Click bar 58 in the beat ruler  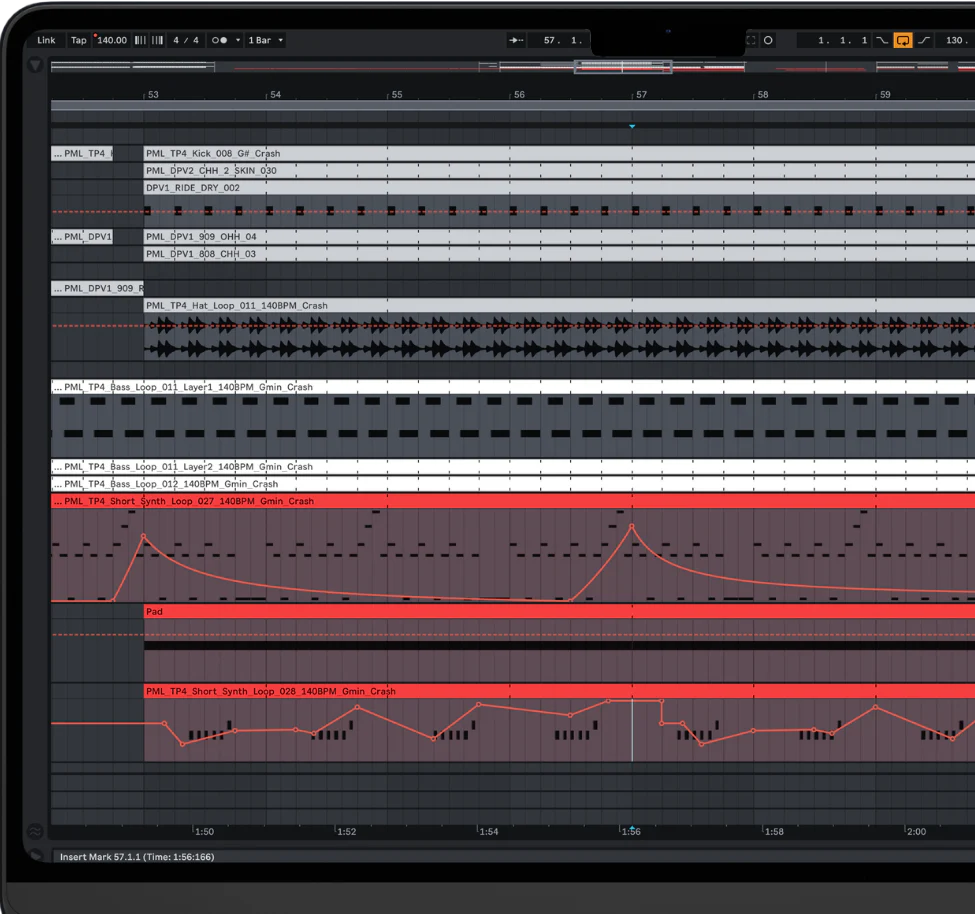(763, 95)
